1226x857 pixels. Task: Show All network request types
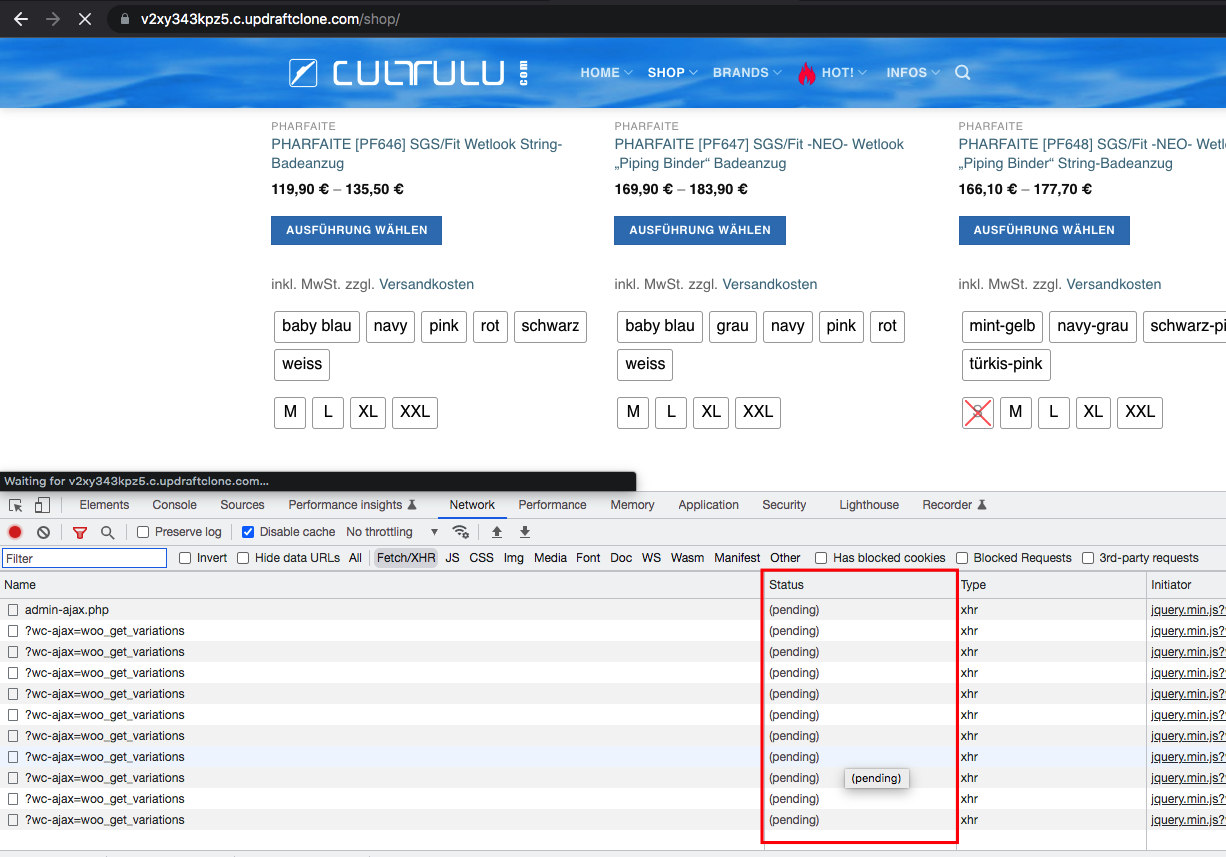pos(355,558)
